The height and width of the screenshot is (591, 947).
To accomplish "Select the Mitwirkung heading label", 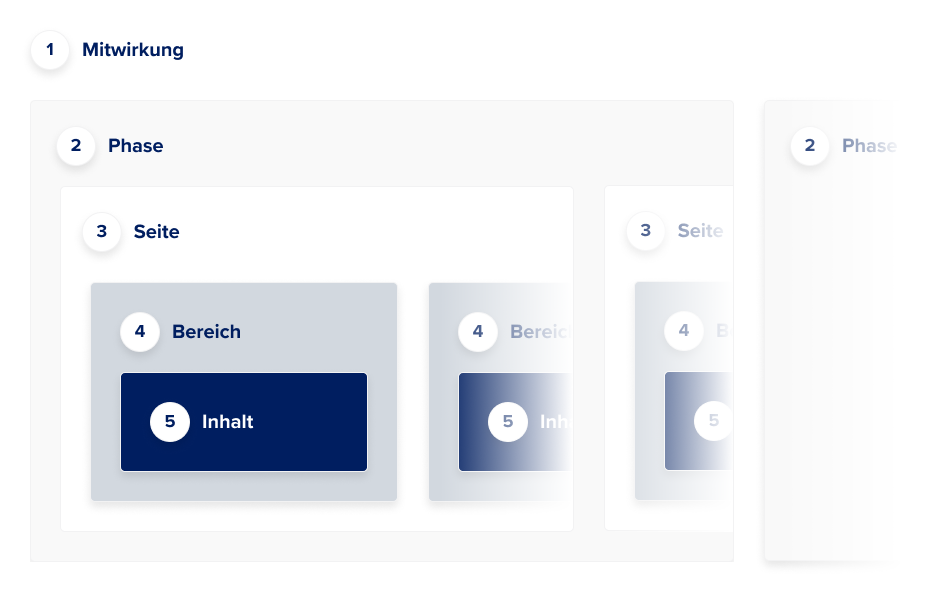I will point(133,50).
